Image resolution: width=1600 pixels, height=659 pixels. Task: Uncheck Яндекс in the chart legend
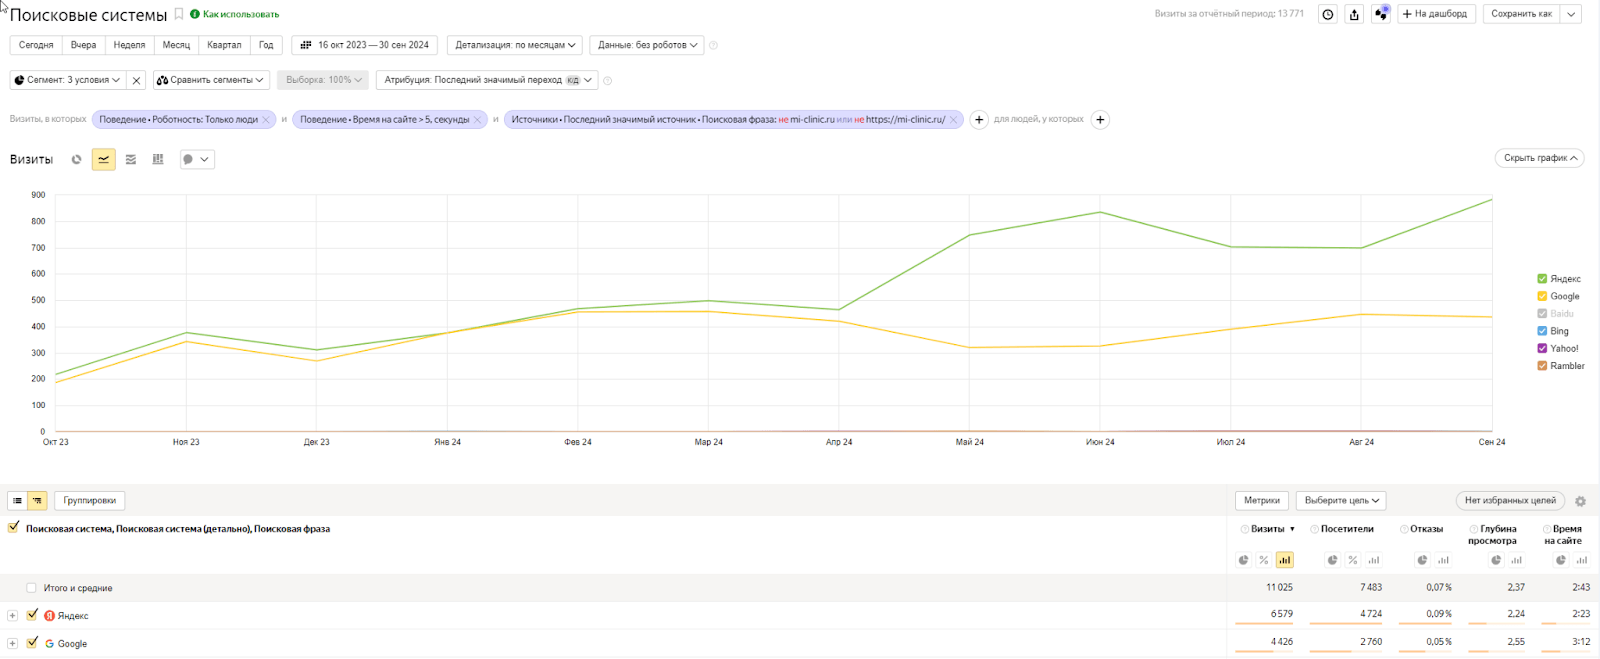click(1542, 279)
